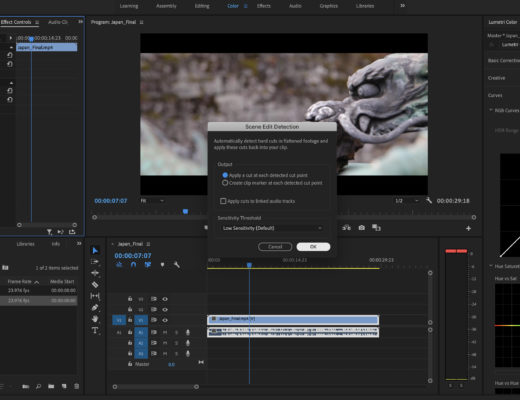Toggle lock on V1 track

pyautogui.click(x=130, y=320)
